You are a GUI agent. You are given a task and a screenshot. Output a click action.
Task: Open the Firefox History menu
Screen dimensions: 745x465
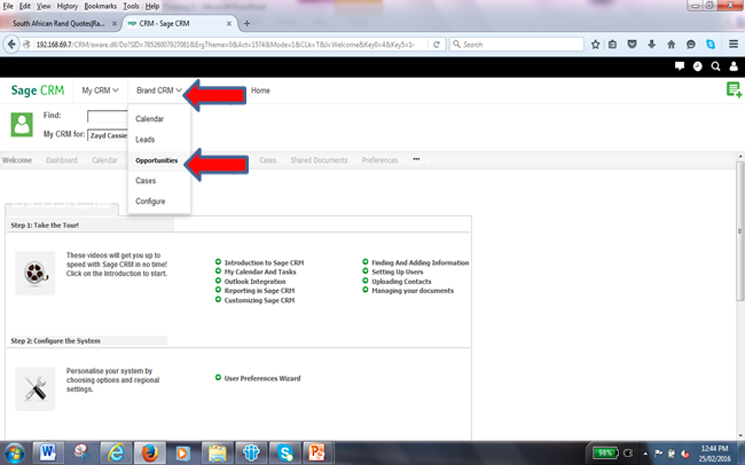click(x=67, y=6)
